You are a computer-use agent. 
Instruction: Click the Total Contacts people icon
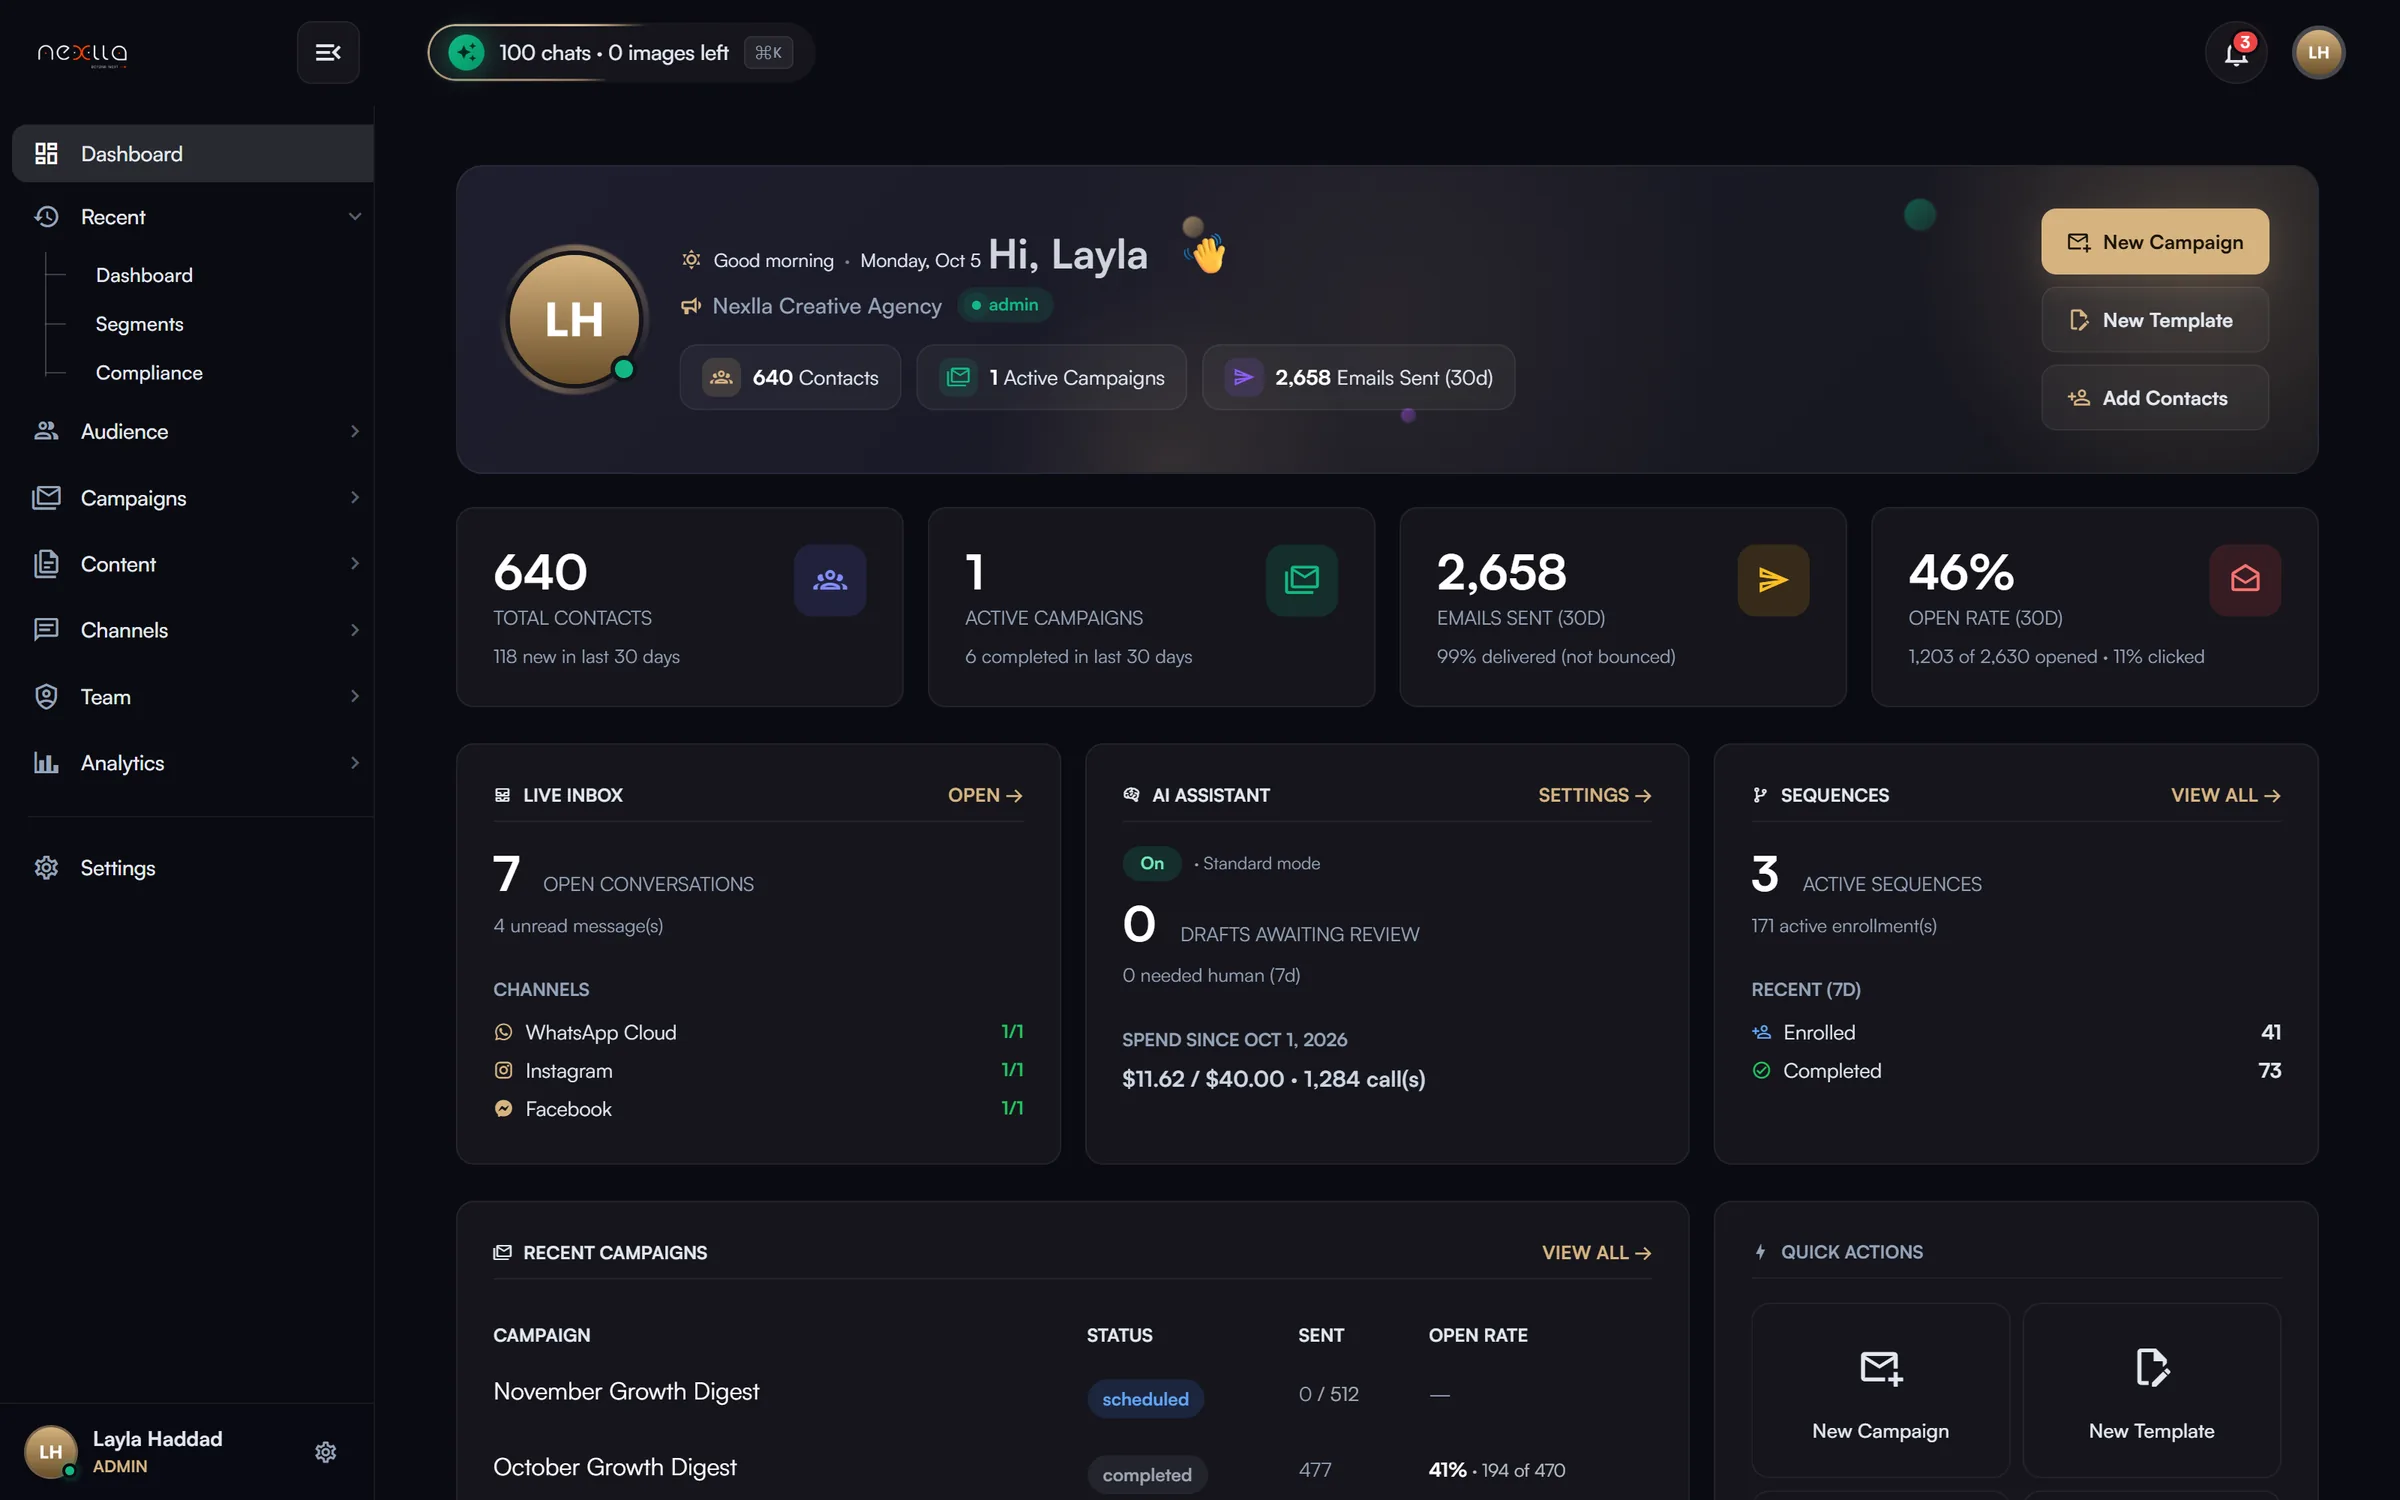(830, 580)
